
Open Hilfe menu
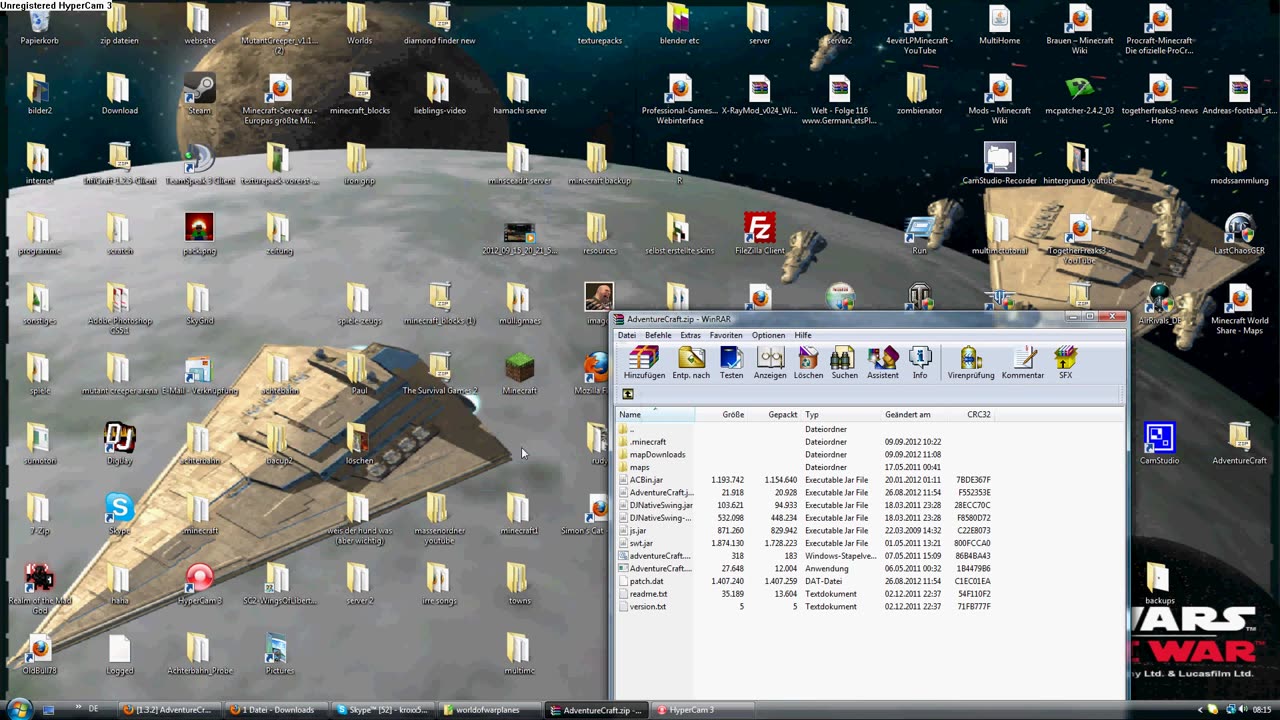[x=803, y=335]
